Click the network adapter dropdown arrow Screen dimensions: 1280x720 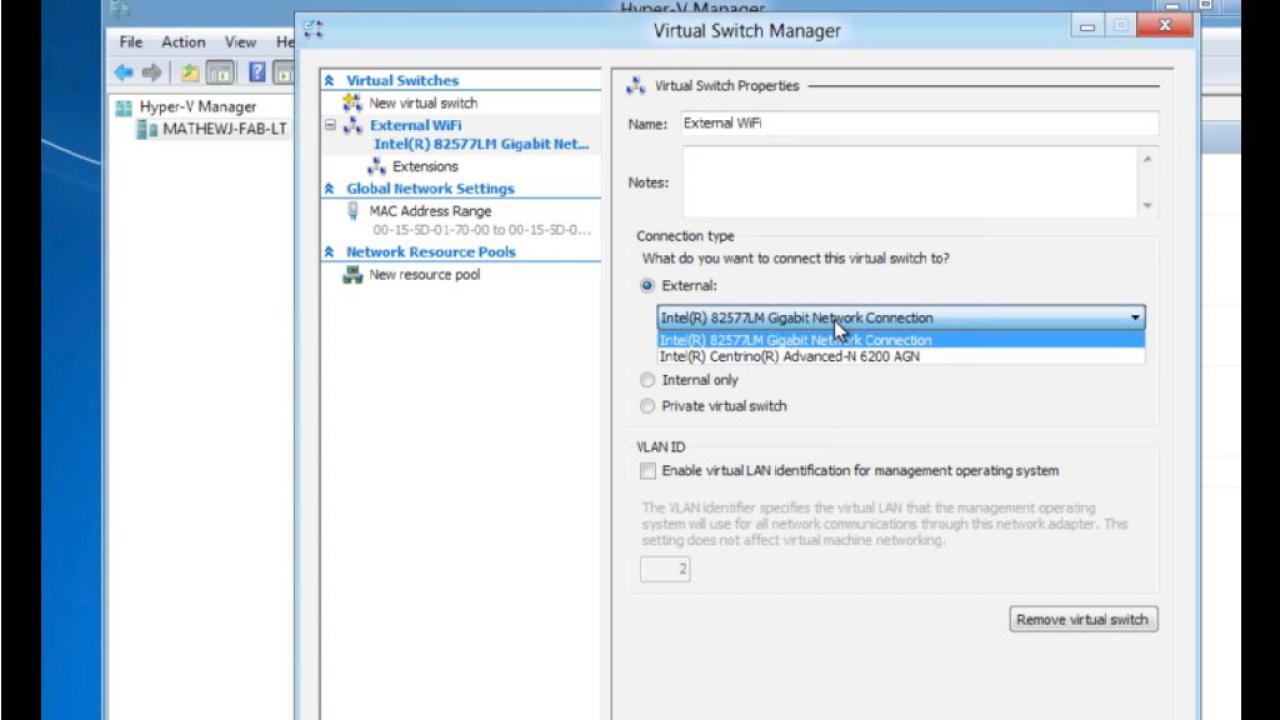(x=1135, y=318)
